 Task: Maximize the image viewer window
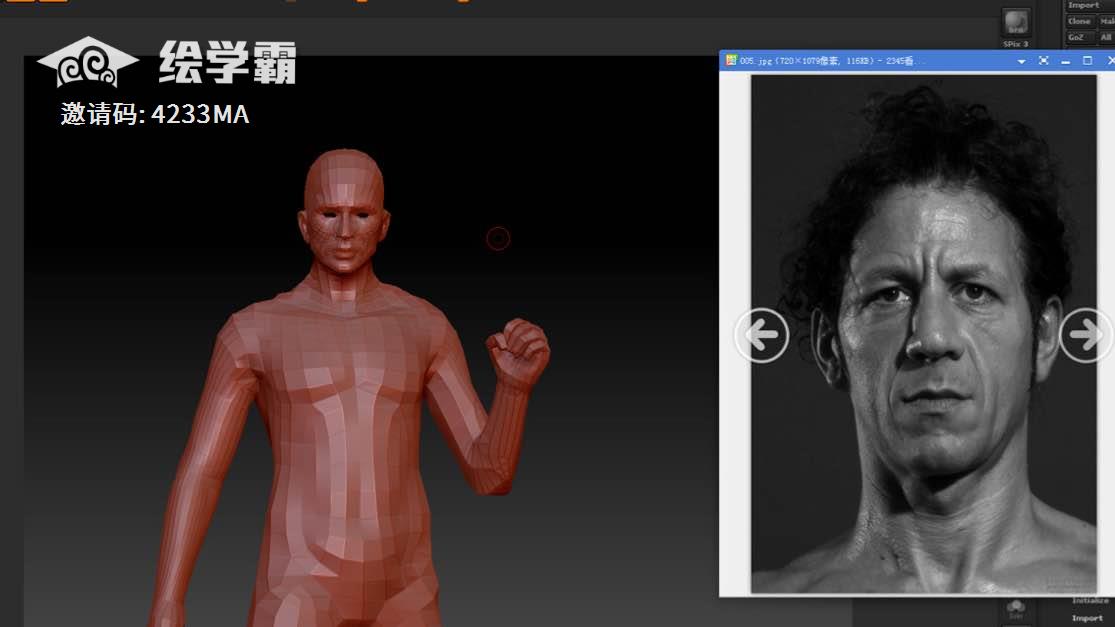(x=1087, y=61)
